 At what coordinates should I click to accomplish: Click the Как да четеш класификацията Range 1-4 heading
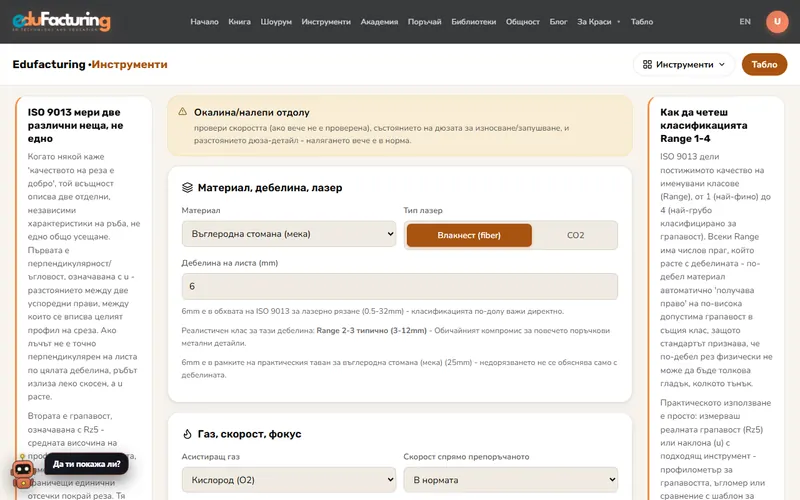tap(704, 126)
